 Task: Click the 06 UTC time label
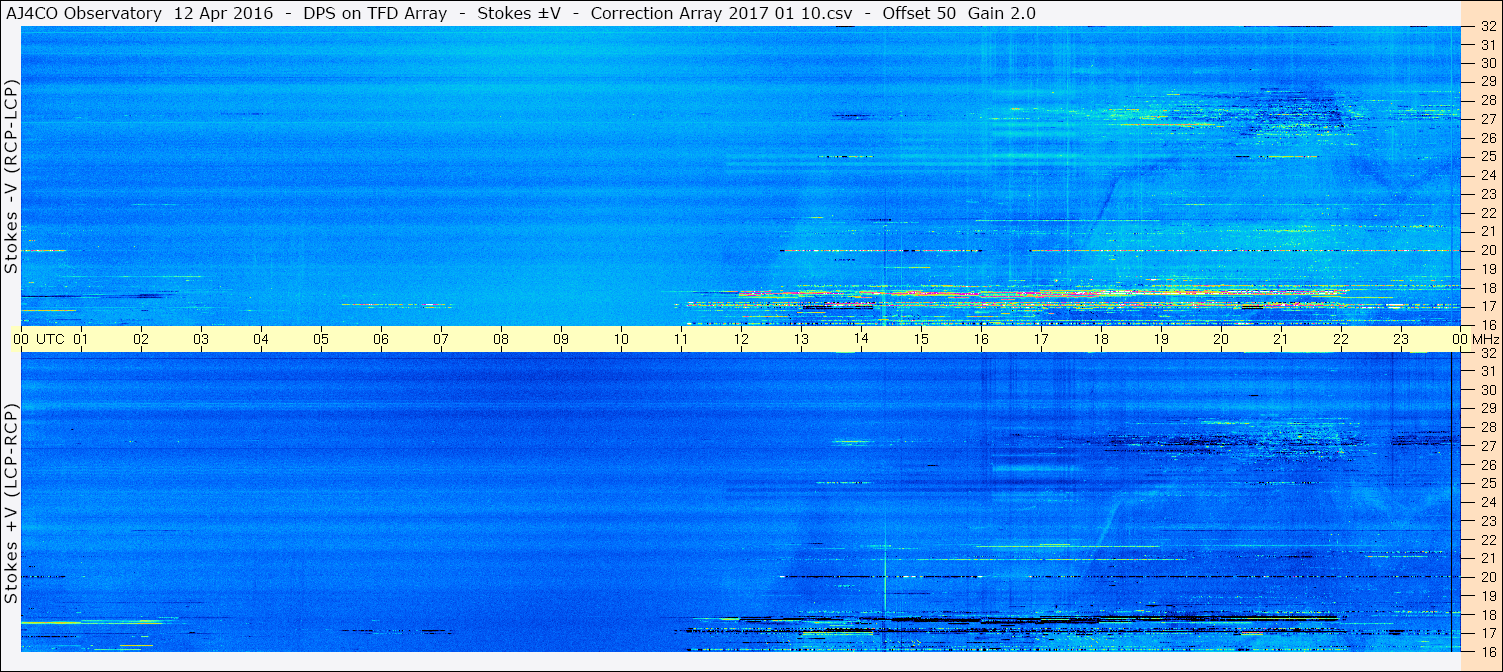click(x=381, y=339)
